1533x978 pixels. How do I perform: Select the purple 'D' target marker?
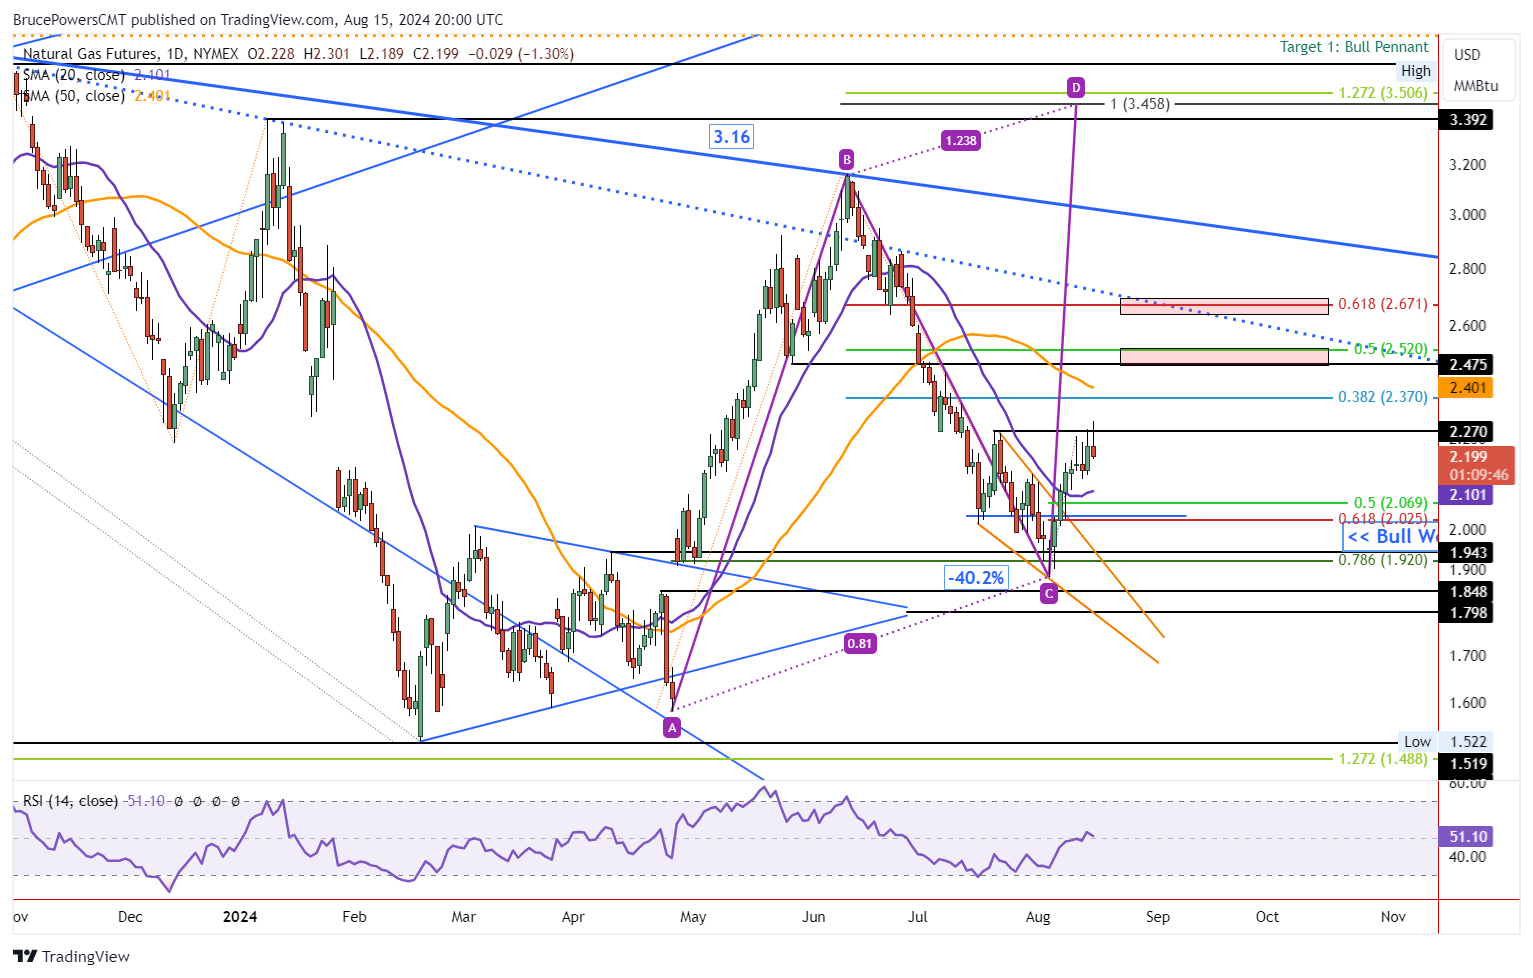pos(1075,87)
